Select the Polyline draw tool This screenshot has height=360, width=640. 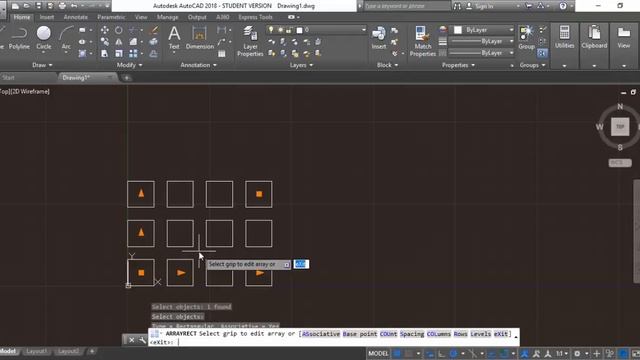[x=19, y=38]
